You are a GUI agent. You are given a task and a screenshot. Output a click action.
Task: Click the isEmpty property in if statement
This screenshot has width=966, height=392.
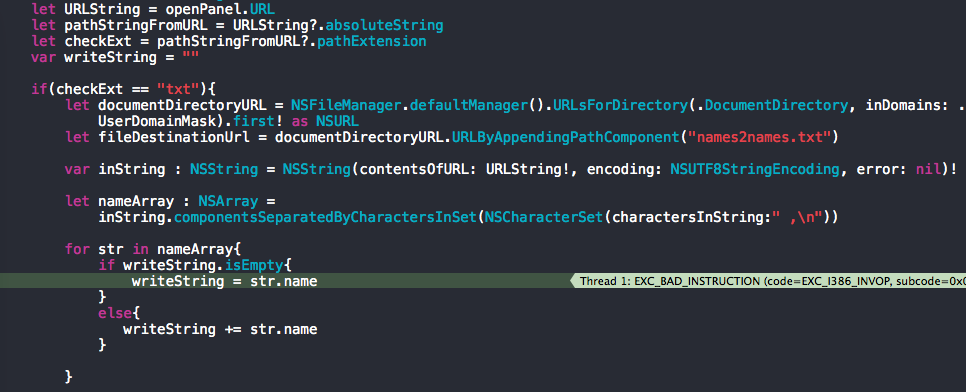pos(258,266)
